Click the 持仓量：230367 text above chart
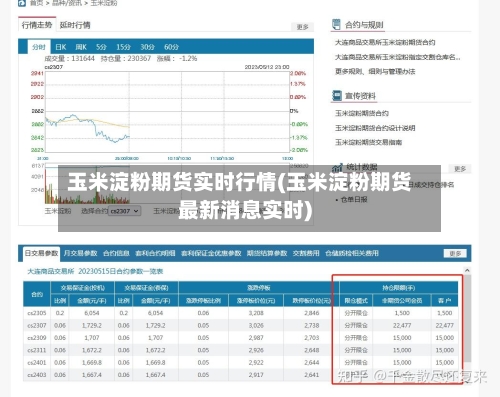Viewport: 500px width, 397px height. (126, 59)
